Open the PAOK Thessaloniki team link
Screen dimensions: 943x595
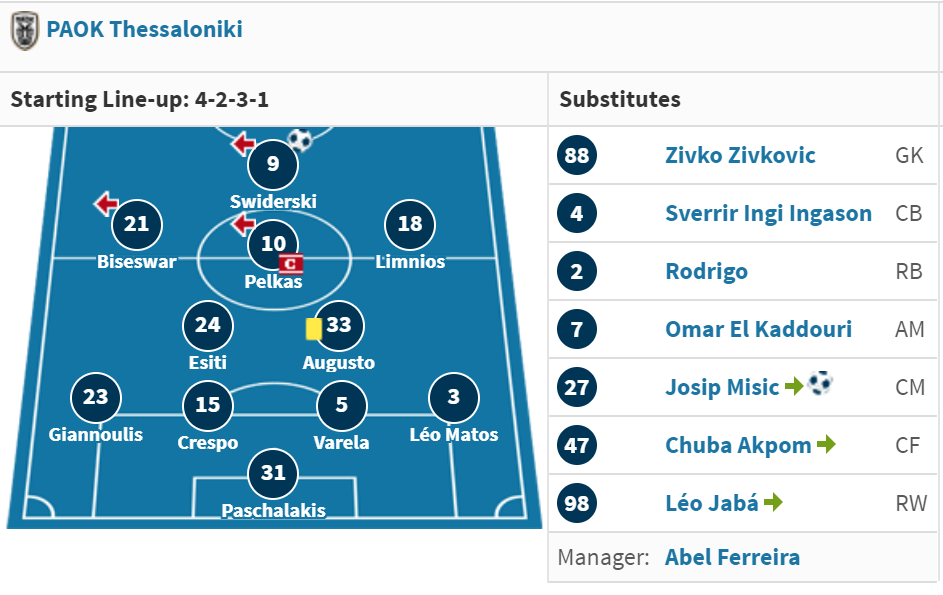(x=144, y=29)
